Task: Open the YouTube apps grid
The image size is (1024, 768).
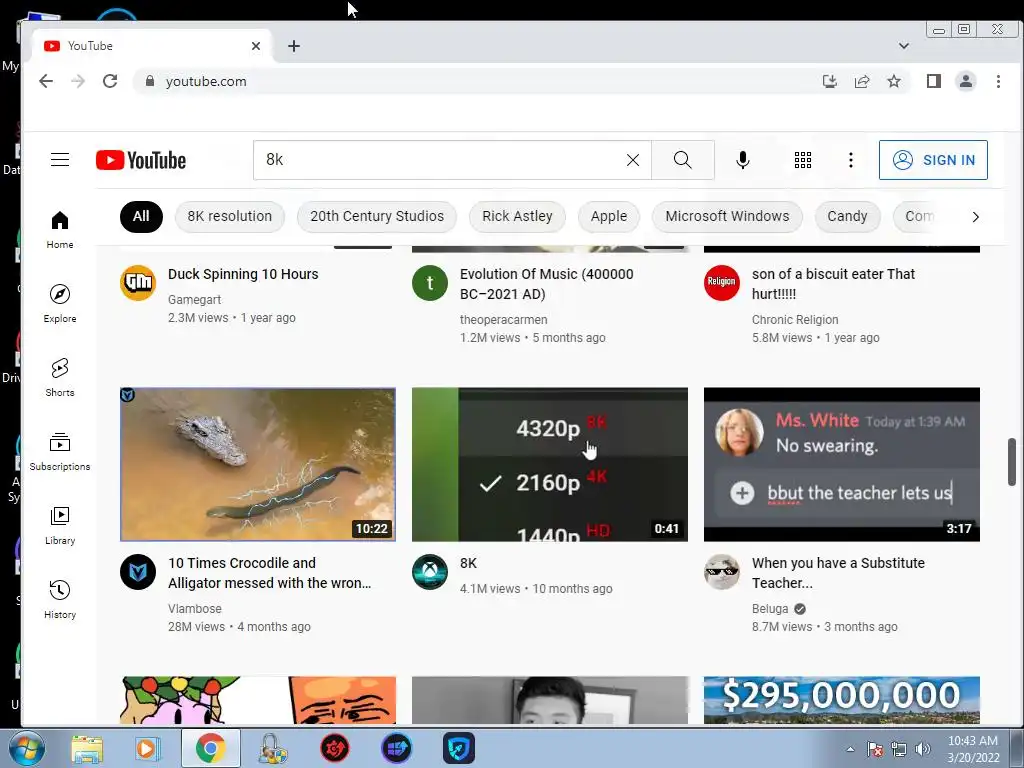Action: 803,160
